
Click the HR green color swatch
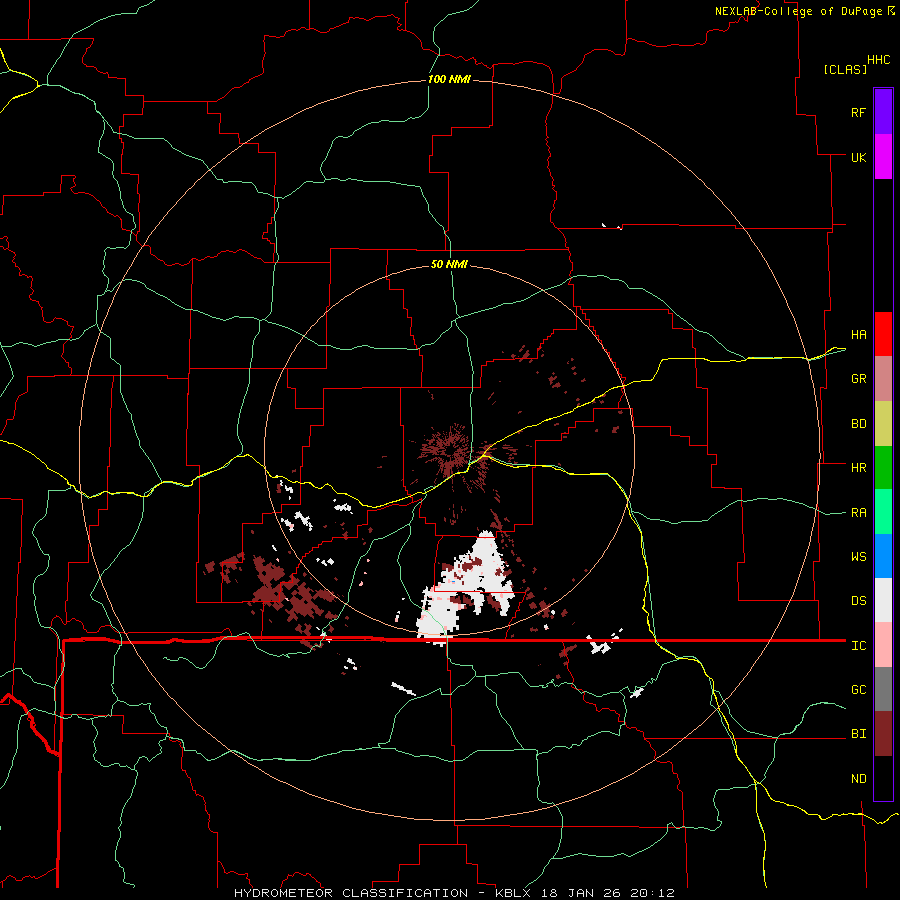pyautogui.click(x=883, y=468)
